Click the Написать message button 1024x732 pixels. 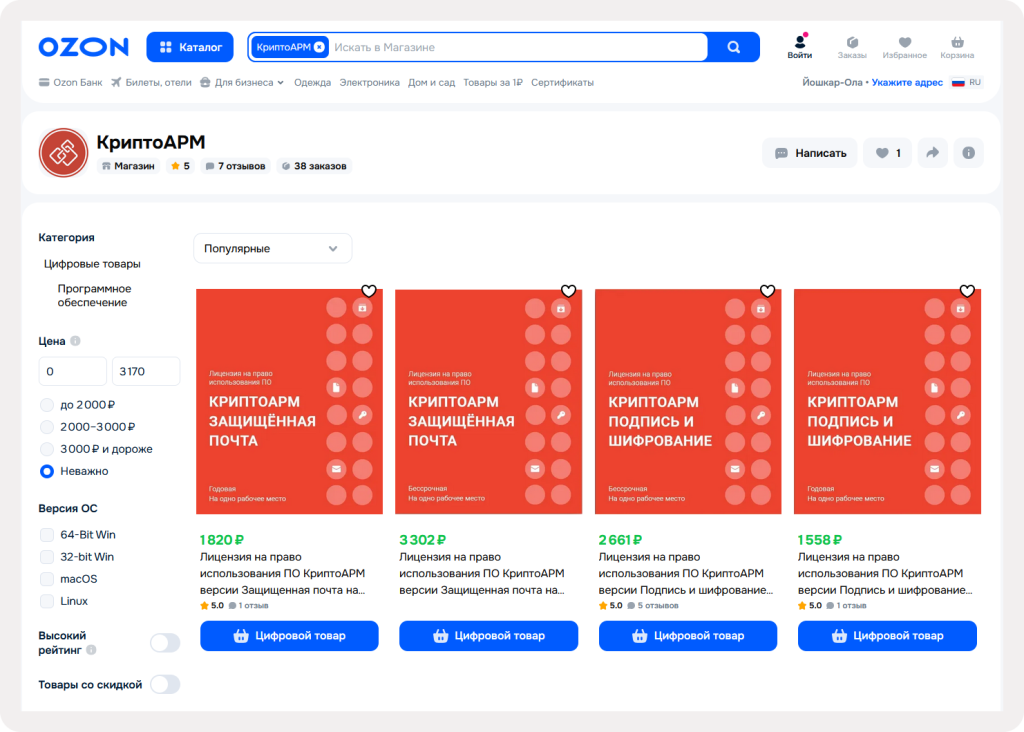coord(810,153)
